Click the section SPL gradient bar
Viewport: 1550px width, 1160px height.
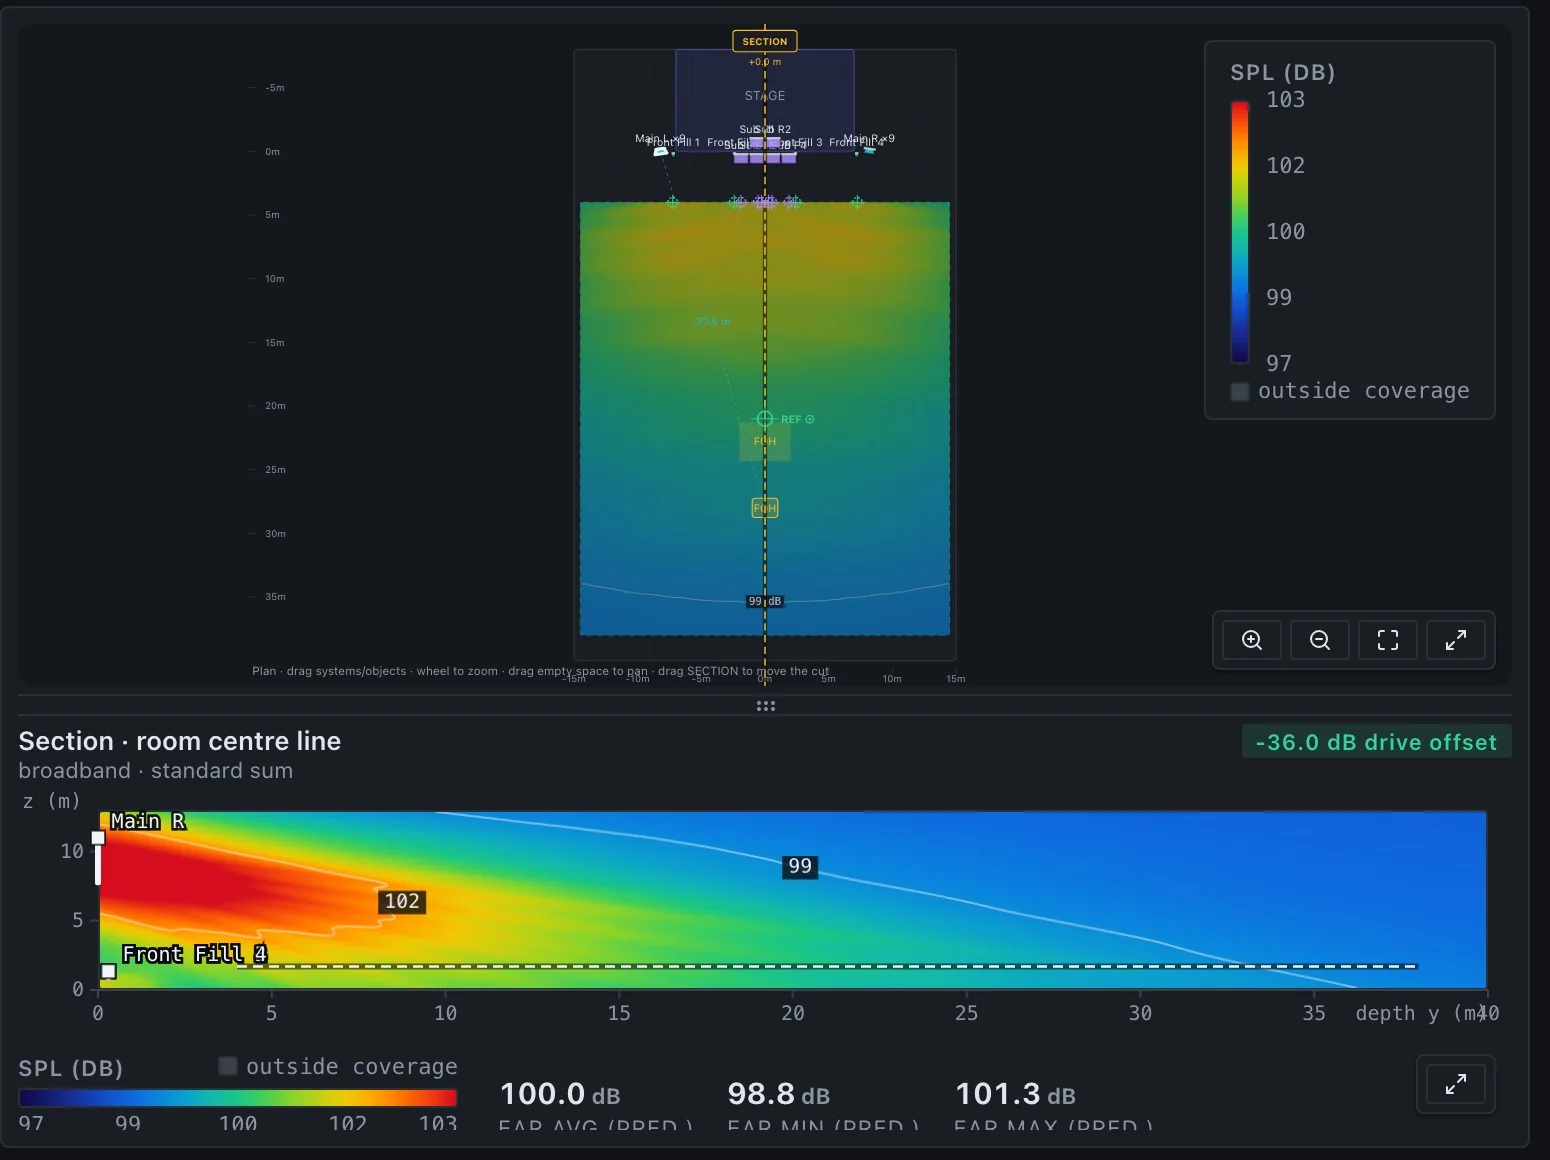click(x=238, y=1097)
